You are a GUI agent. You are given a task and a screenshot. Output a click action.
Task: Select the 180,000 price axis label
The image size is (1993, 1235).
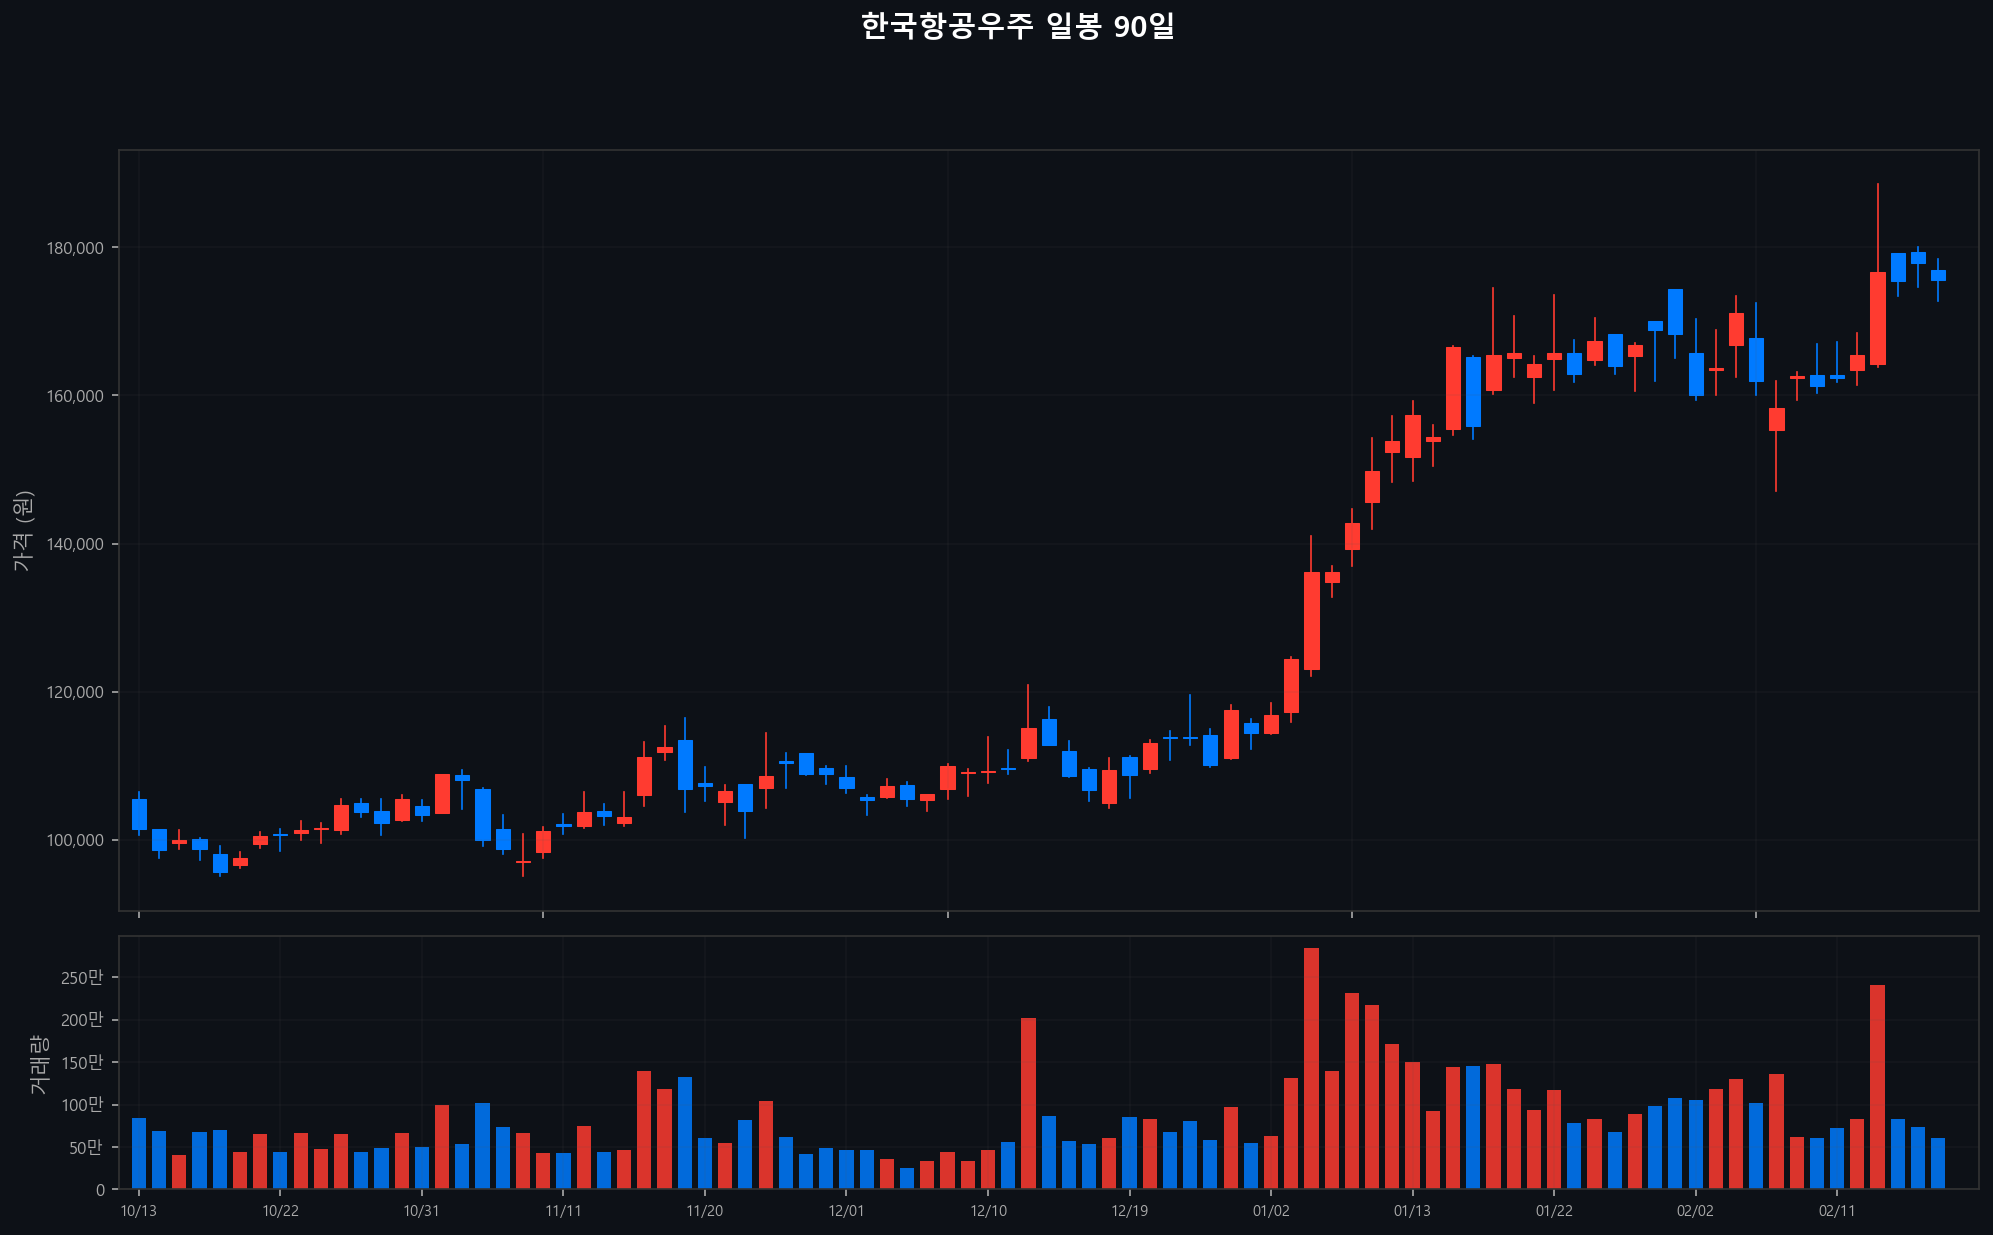(x=75, y=248)
